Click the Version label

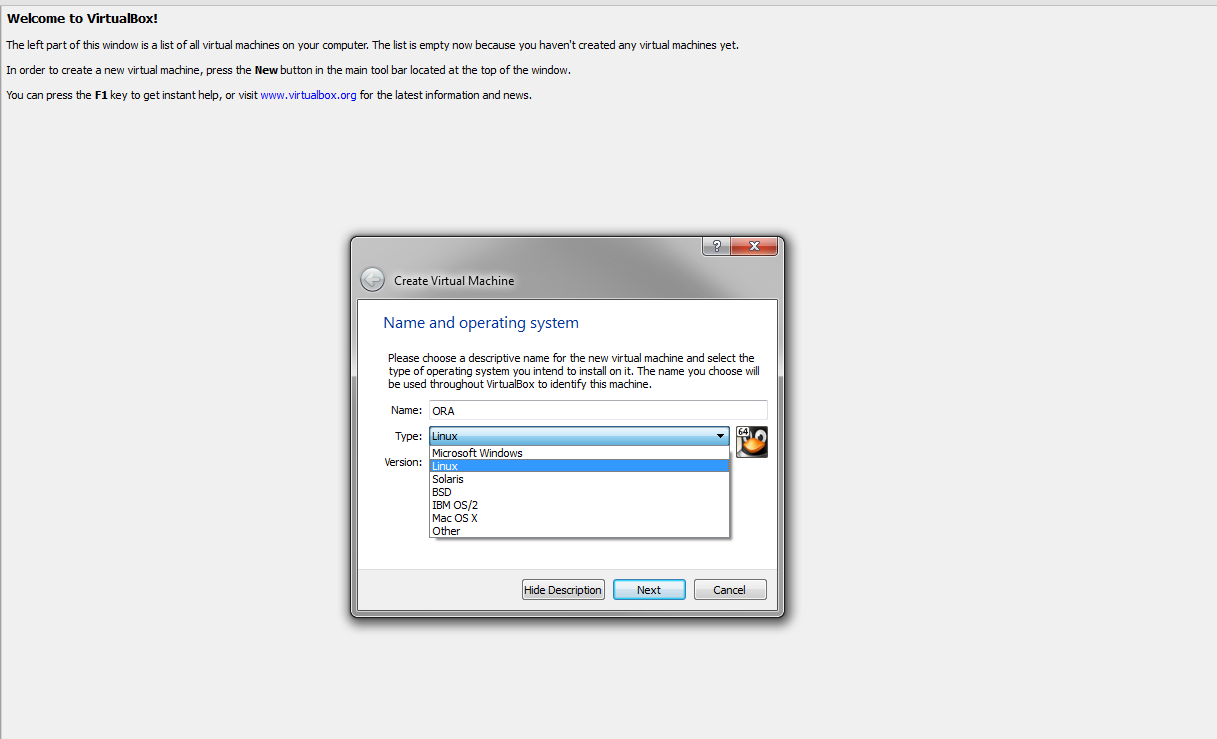403,462
